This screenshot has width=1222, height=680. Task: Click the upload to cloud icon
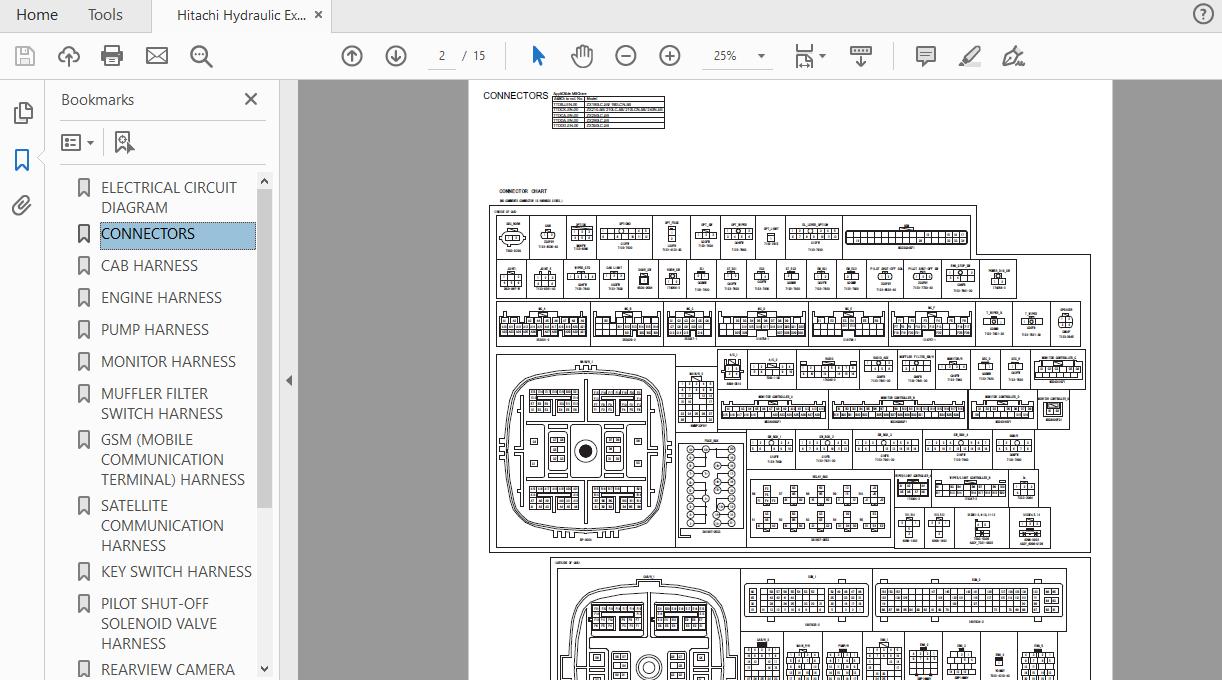coord(68,56)
